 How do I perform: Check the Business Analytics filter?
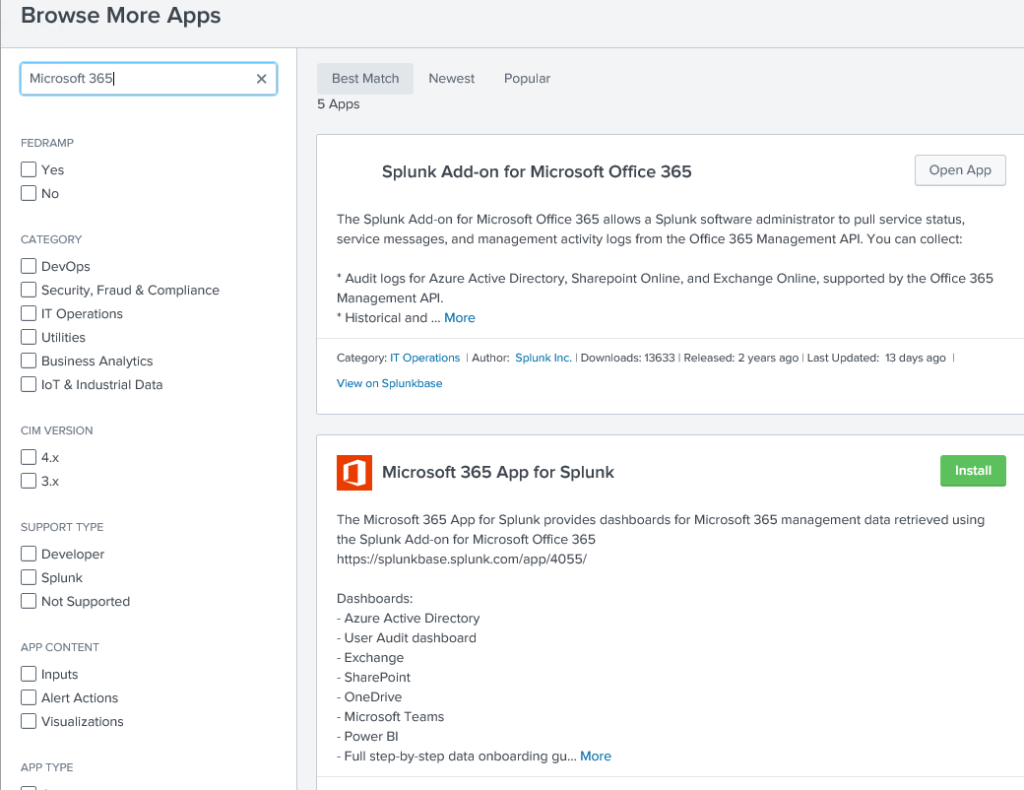(28, 361)
